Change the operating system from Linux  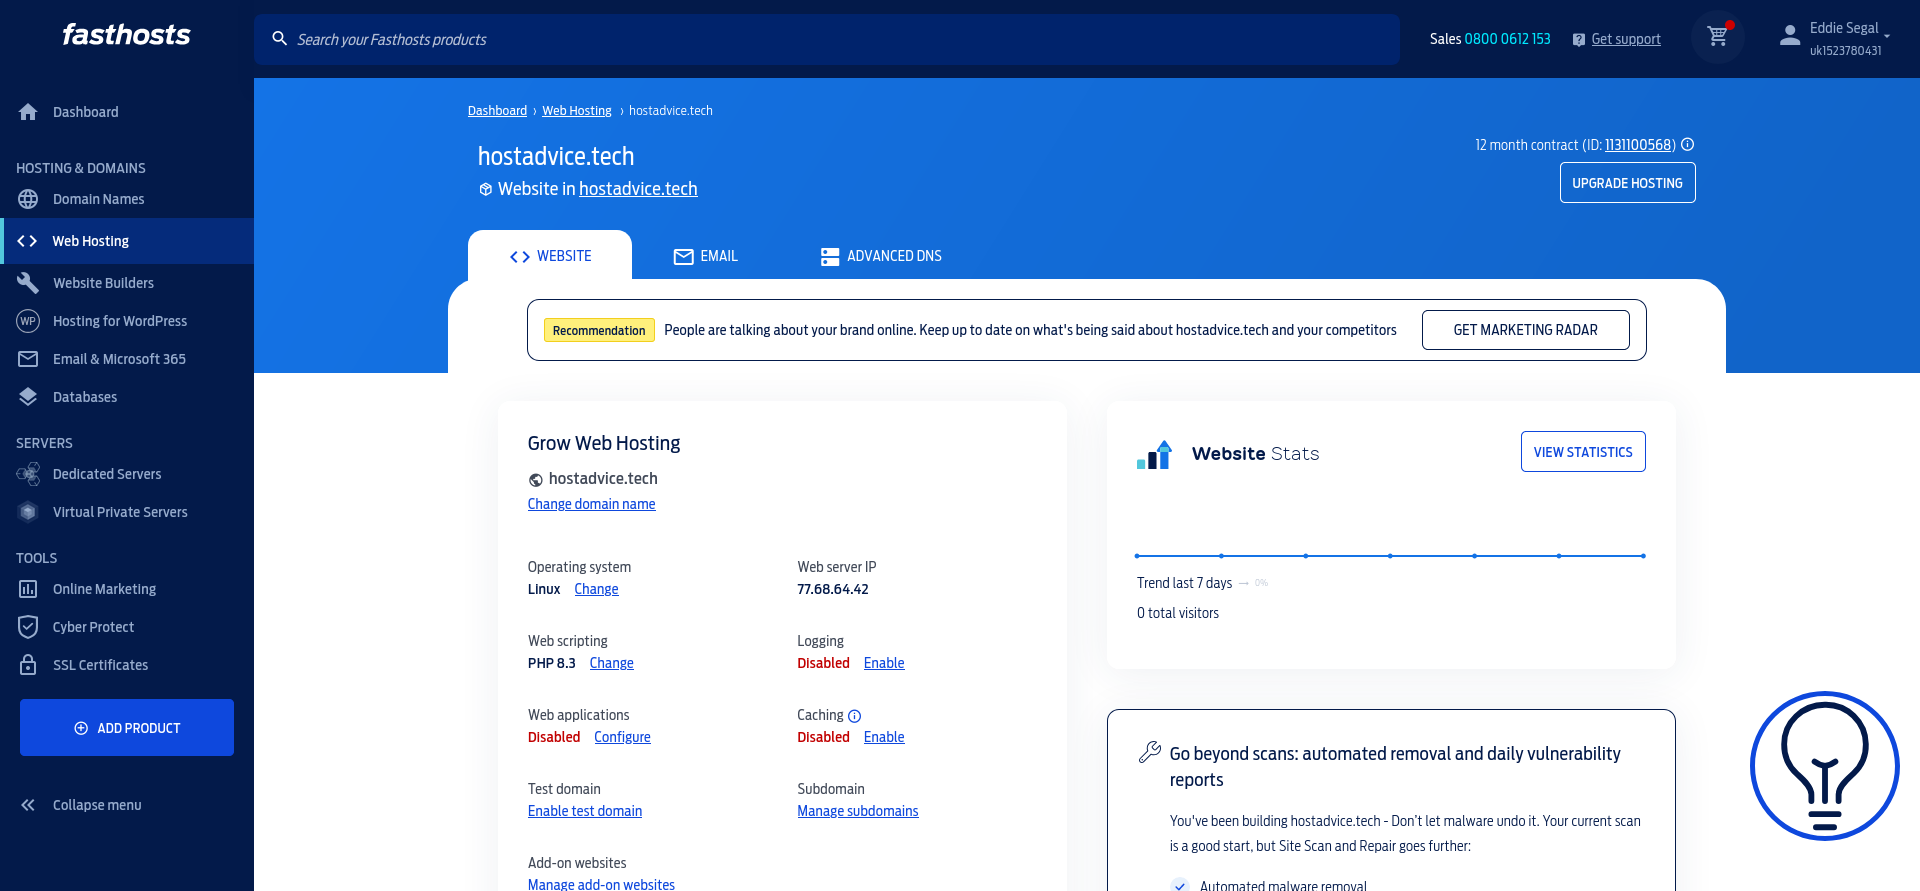click(596, 589)
